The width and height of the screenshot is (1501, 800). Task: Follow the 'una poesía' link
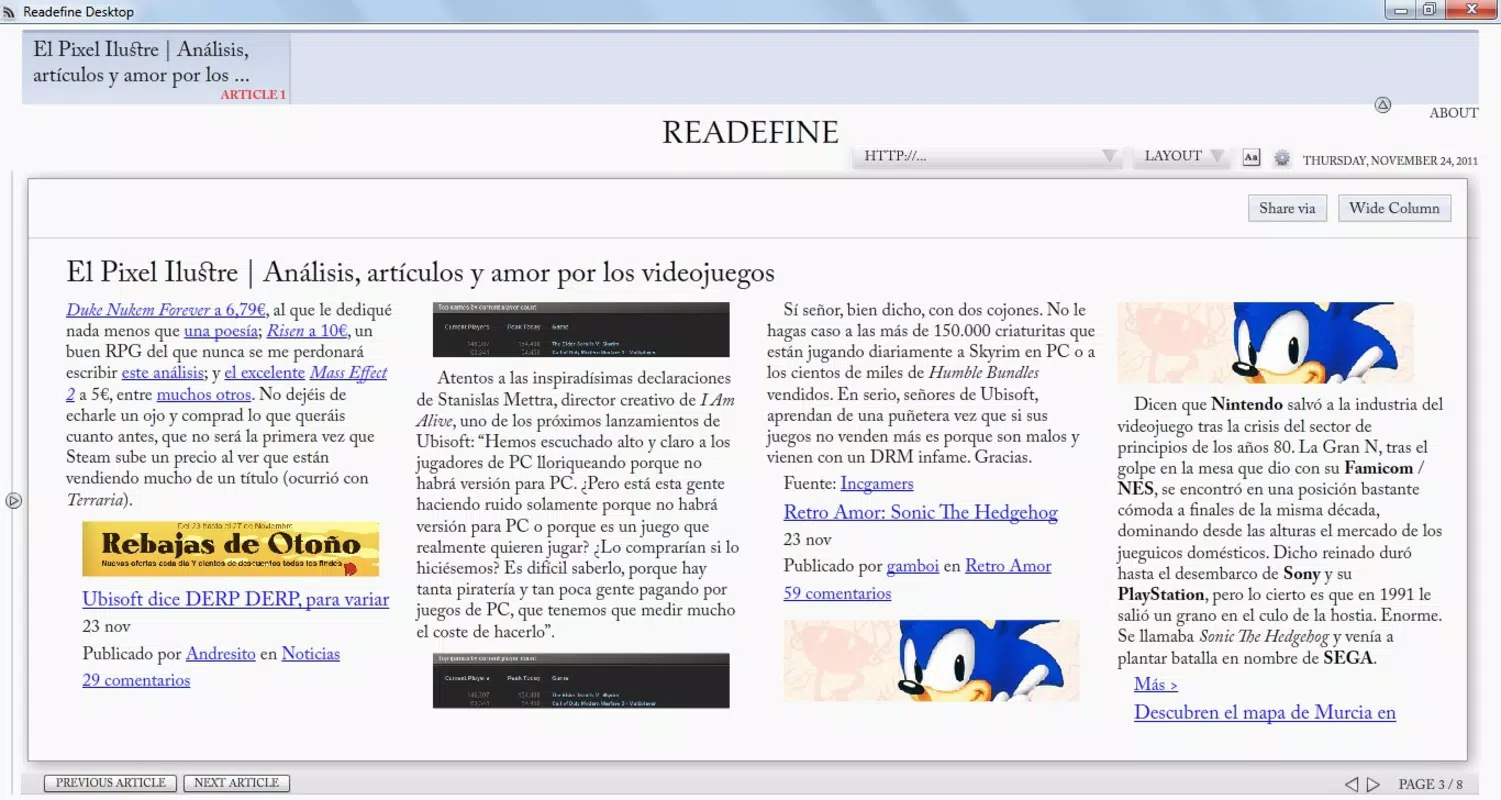click(222, 331)
